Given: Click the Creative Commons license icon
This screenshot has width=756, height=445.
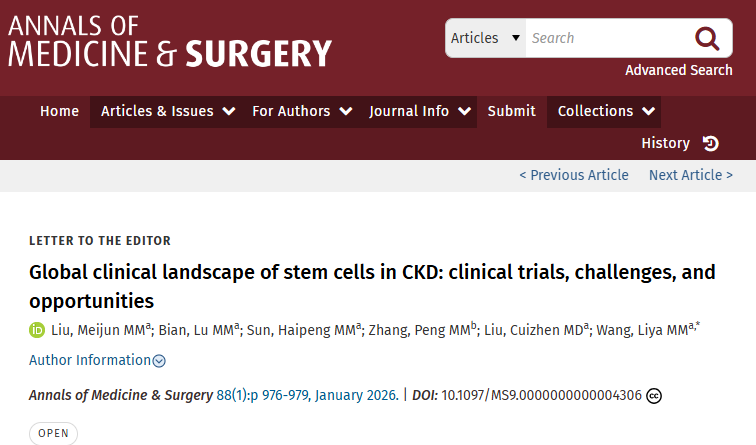Looking at the screenshot, I should (654, 395).
